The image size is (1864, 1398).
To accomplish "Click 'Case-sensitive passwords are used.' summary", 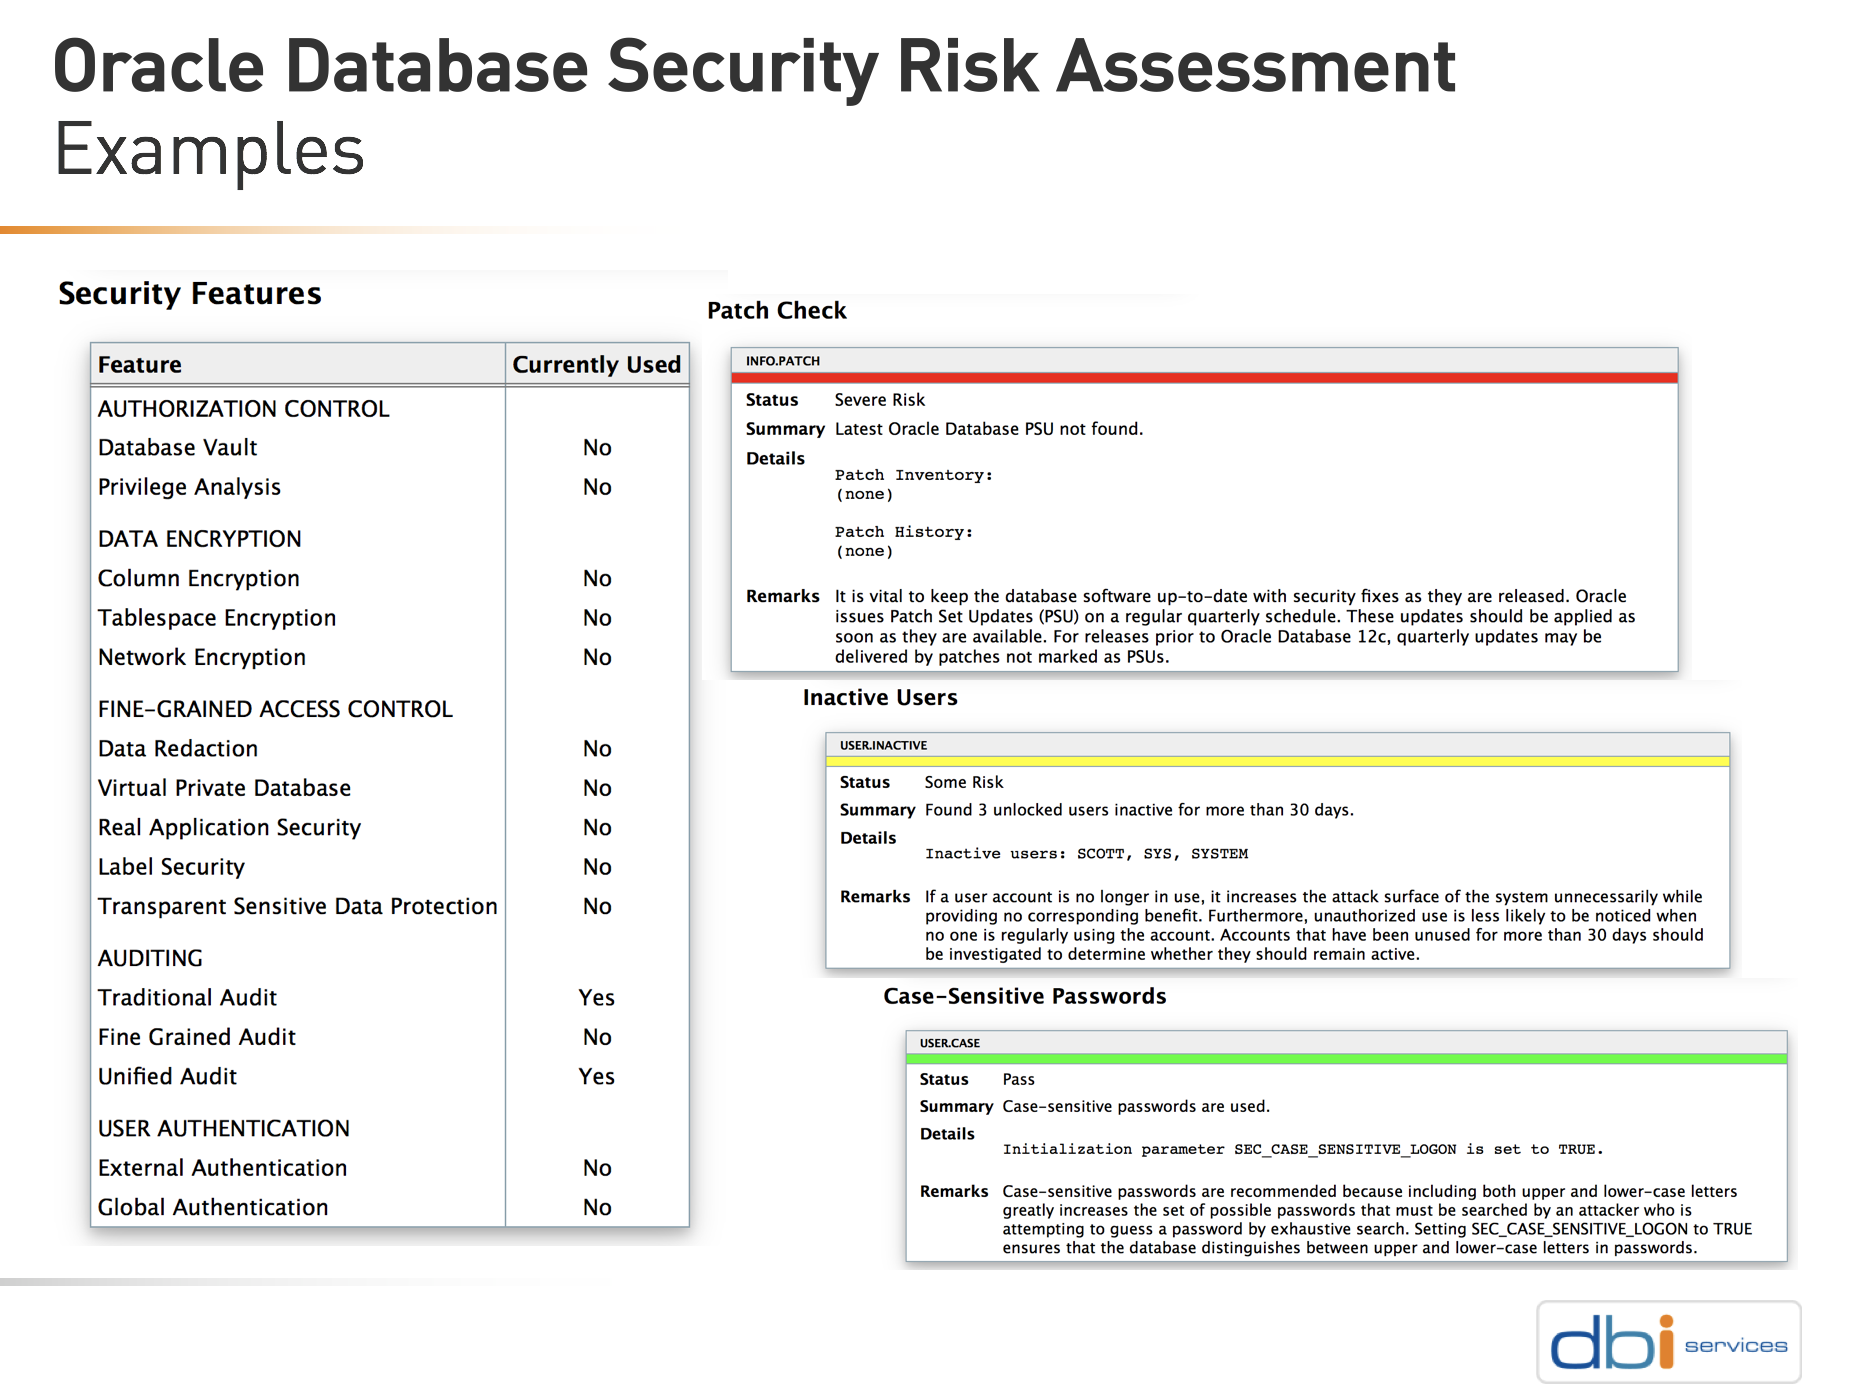I will [x=1136, y=1106].
